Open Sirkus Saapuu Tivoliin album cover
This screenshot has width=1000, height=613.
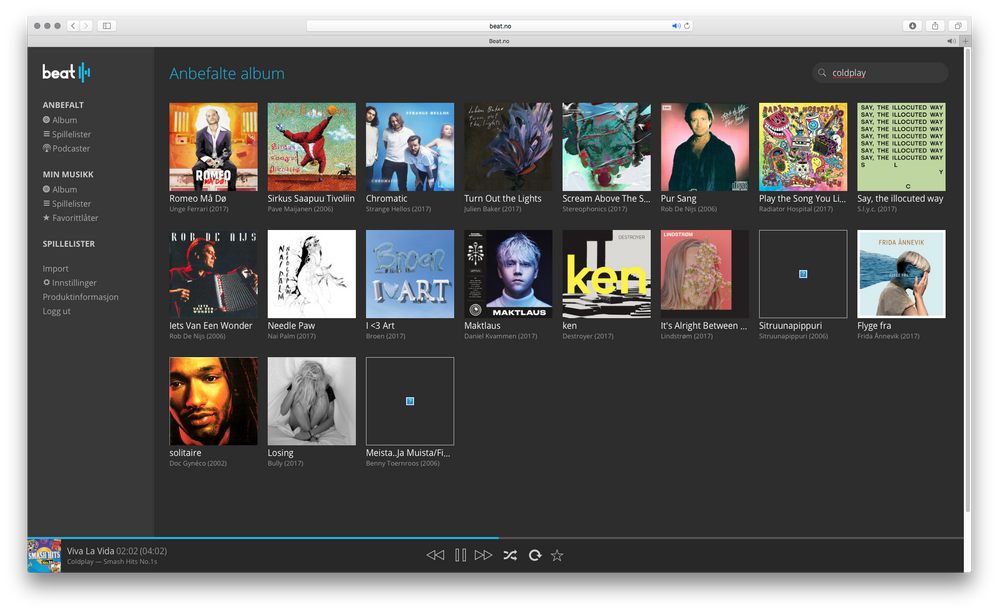[x=312, y=147]
